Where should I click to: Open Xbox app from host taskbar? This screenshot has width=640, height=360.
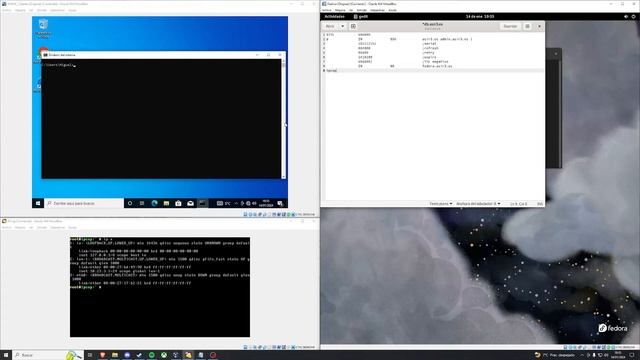tap(164, 355)
